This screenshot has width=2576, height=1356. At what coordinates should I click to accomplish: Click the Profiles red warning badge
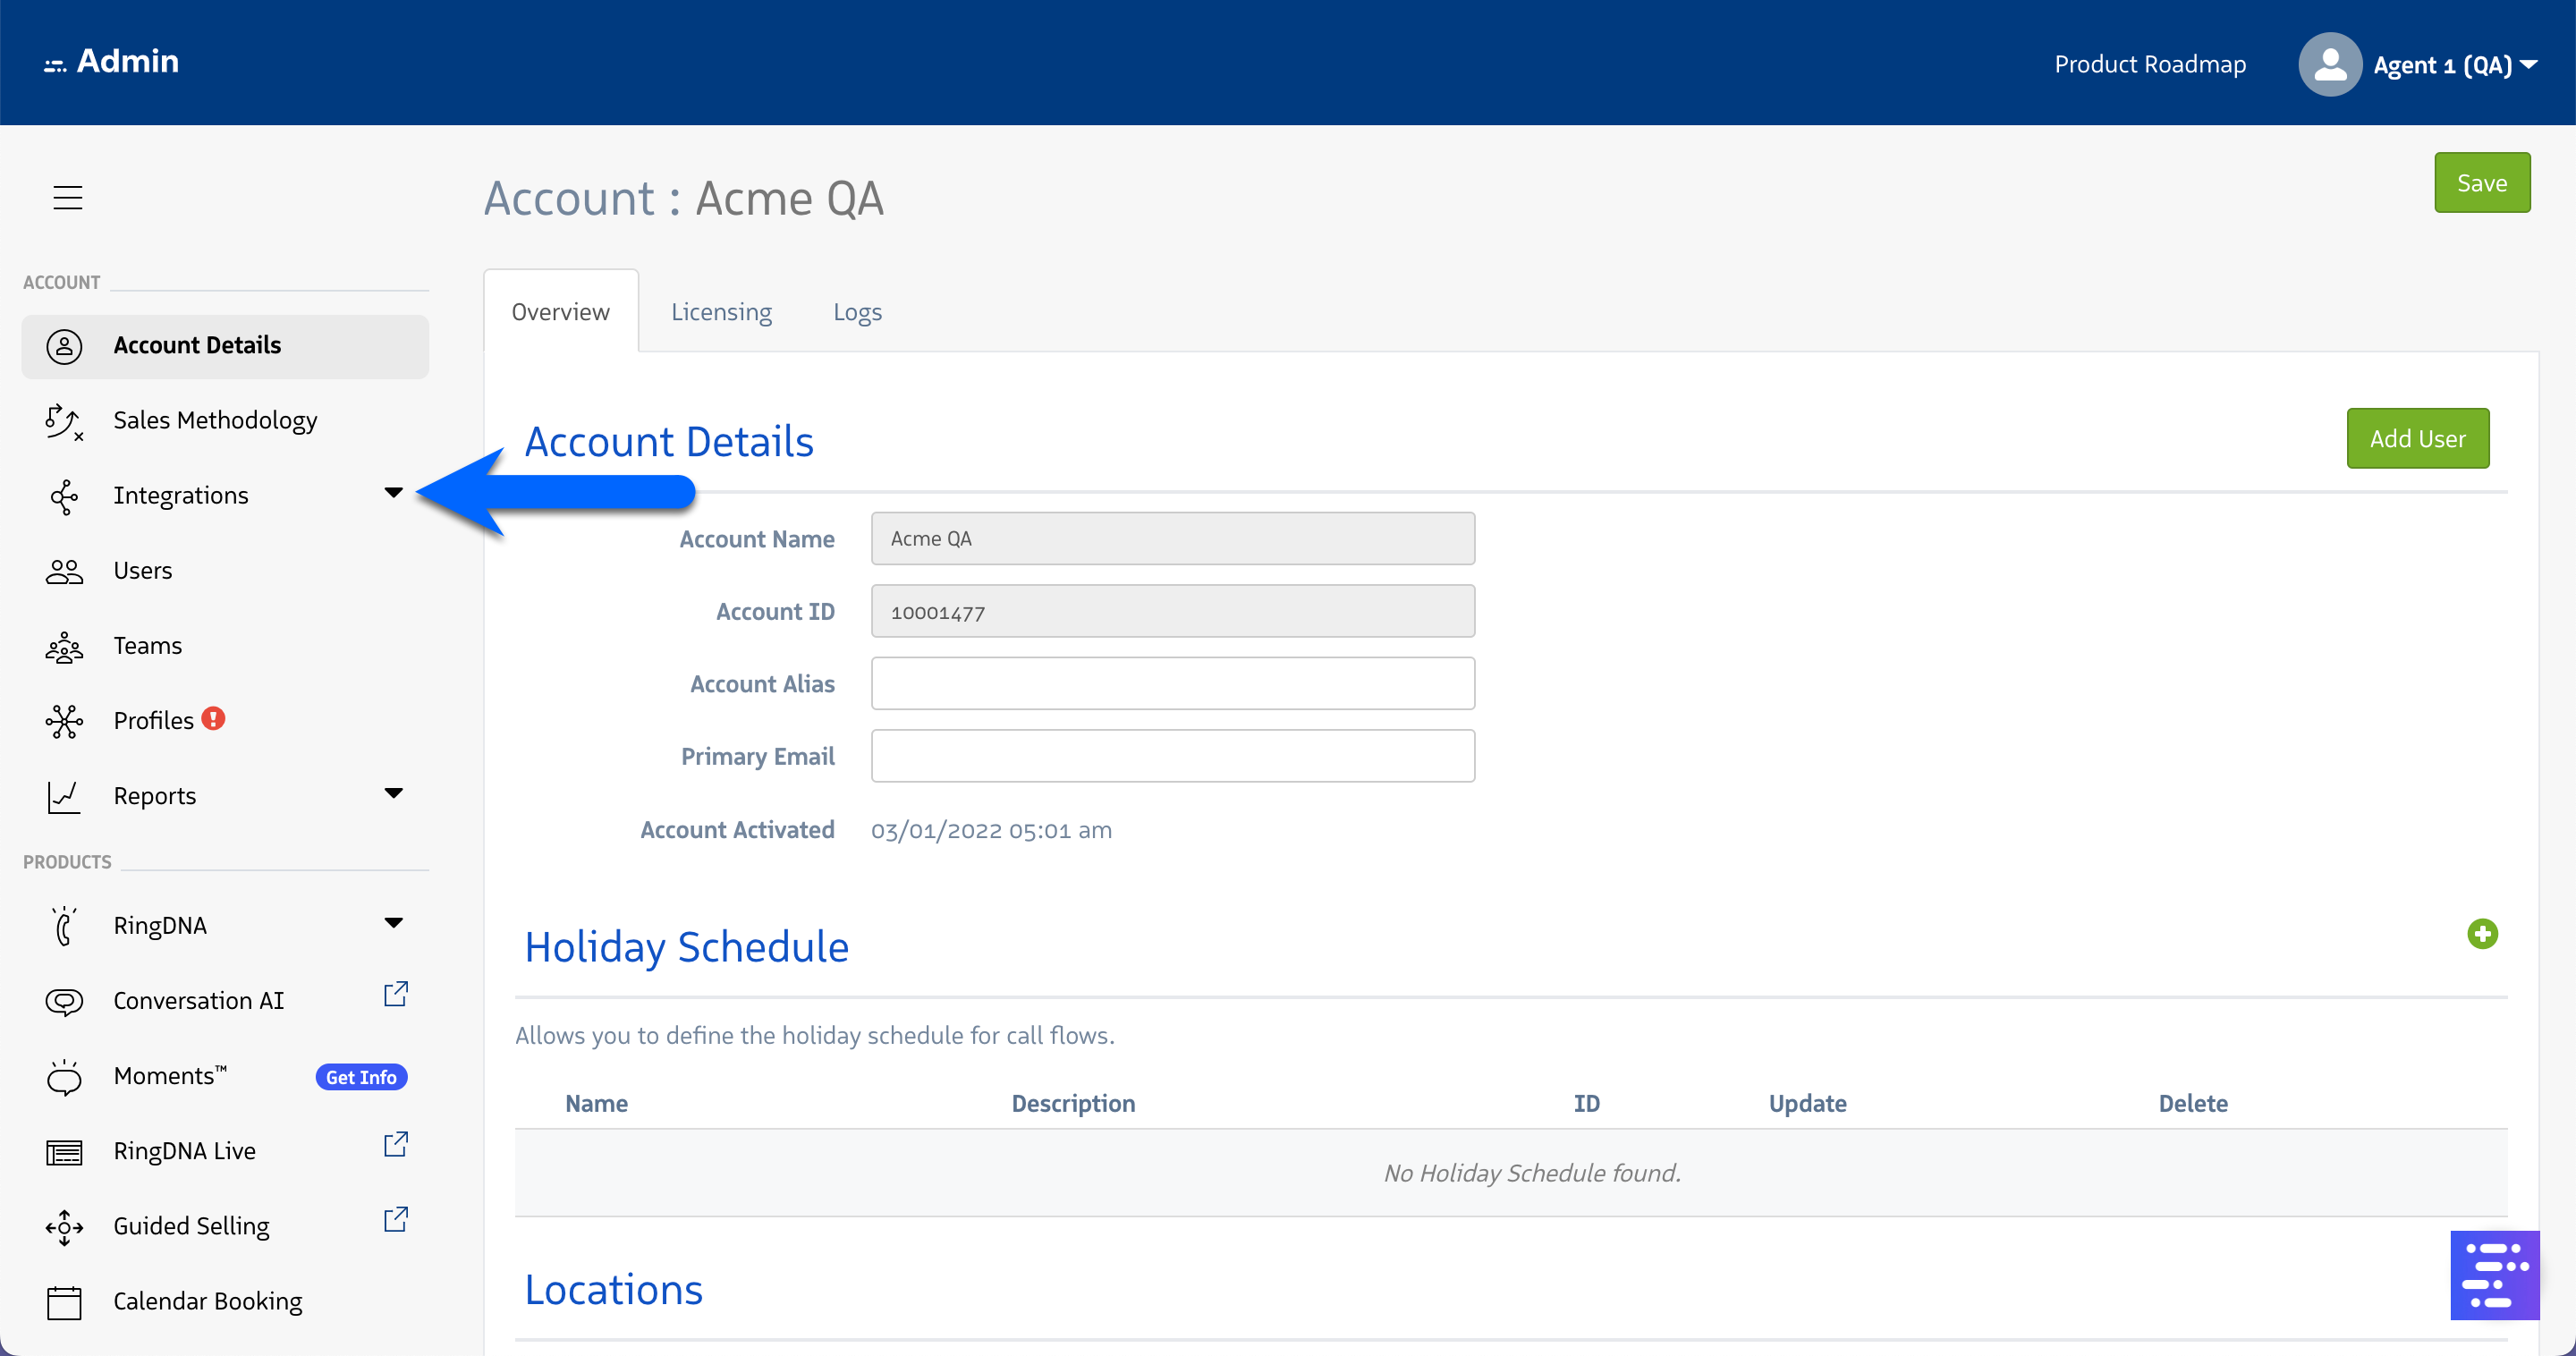[213, 719]
